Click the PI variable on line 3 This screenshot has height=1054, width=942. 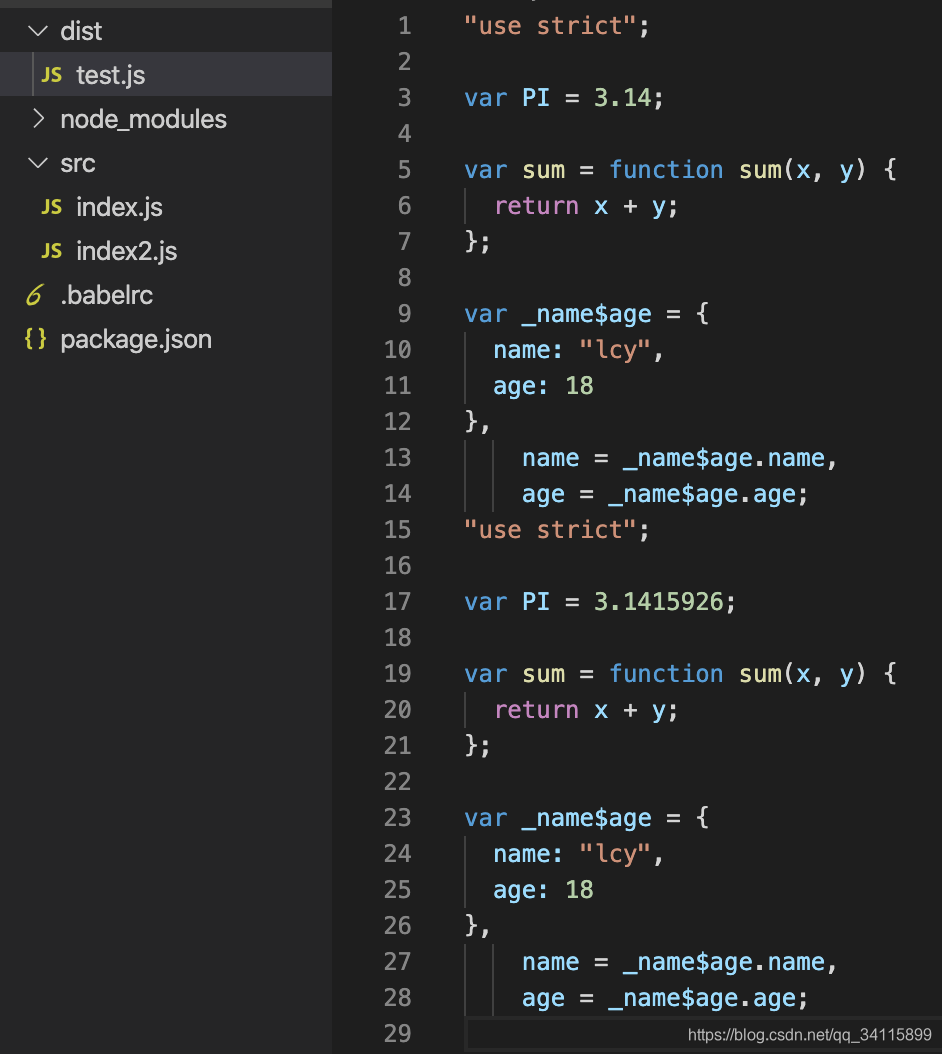click(x=536, y=97)
